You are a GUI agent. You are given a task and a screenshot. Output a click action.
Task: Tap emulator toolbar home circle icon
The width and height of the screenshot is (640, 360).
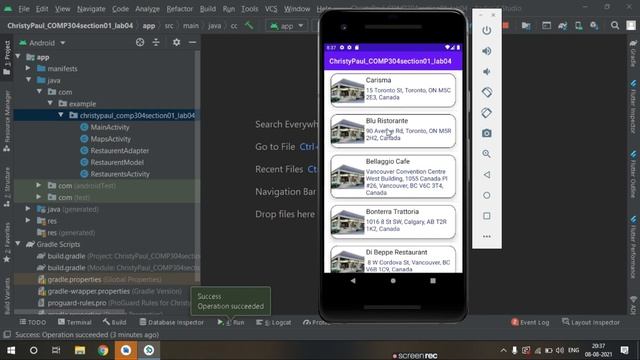coord(487,195)
